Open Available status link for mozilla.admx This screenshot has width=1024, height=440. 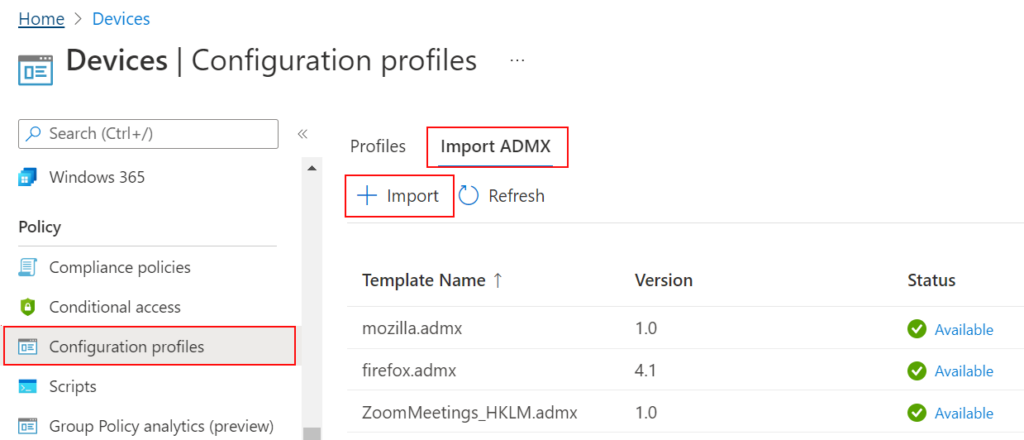(964, 330)
